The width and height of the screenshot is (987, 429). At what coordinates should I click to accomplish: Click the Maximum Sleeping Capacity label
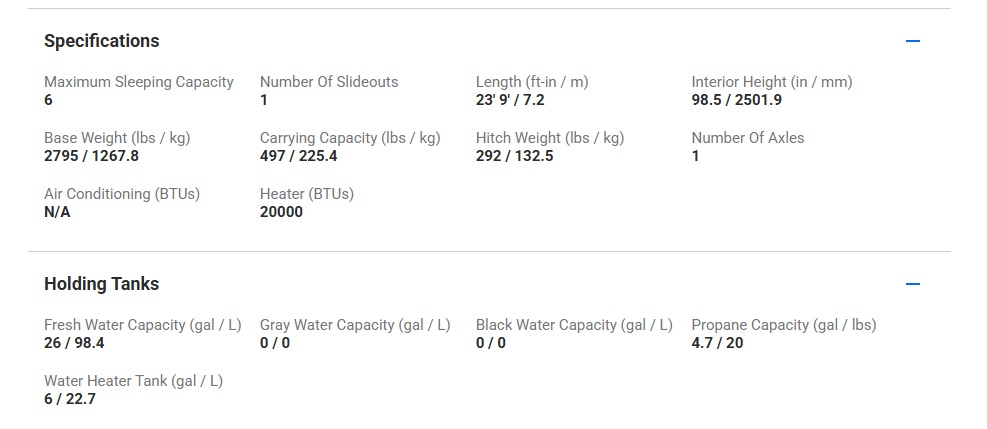(139, 82)
